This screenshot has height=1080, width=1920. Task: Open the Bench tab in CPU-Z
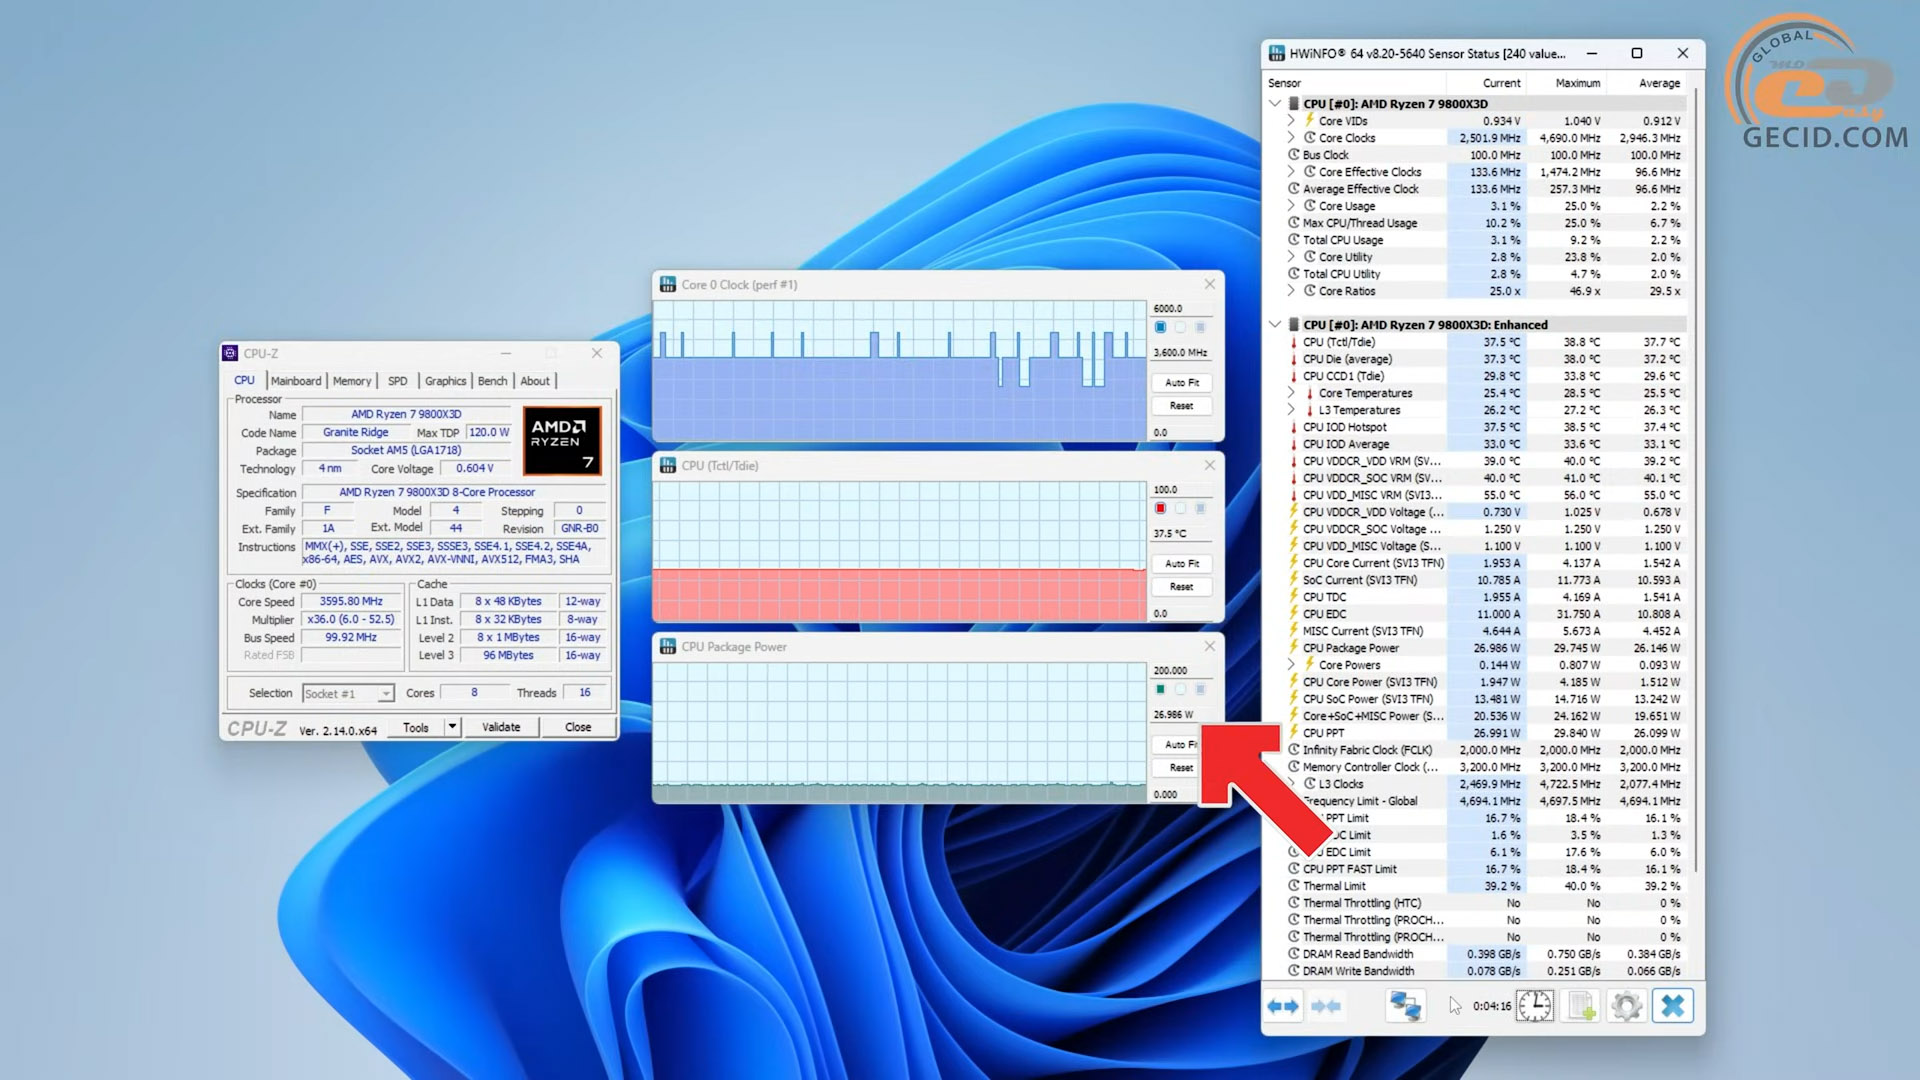pyautogui.click(x=492, y=381)
